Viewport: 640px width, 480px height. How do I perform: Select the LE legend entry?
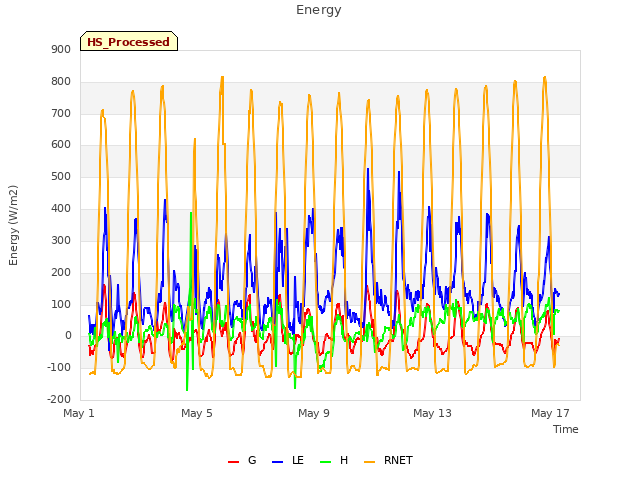pos(288,460)
